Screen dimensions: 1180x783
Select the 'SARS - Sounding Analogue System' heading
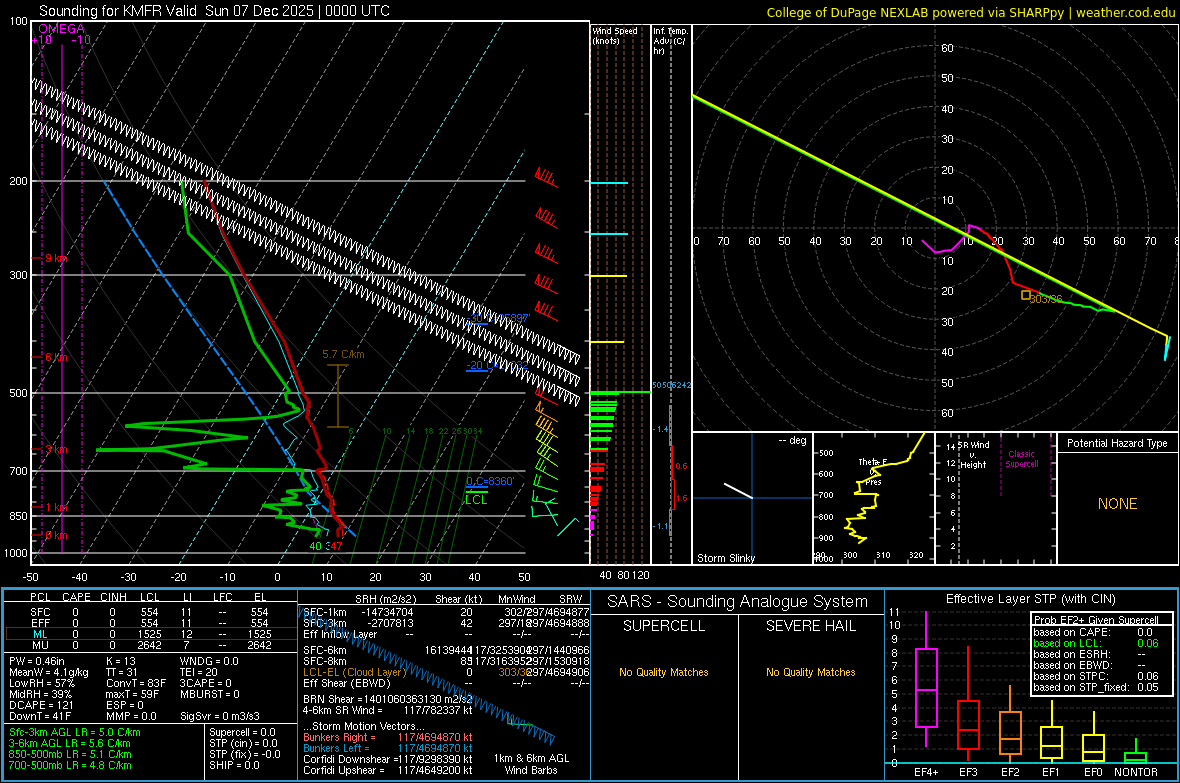point(738,602)
